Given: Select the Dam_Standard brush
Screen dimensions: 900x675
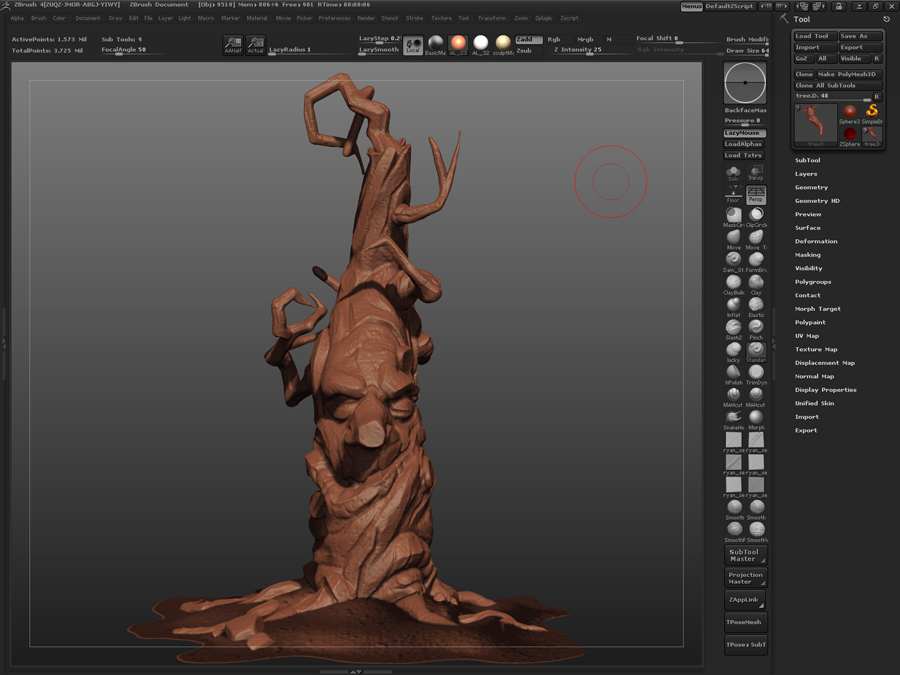Looking at the screenshot, I should pos(734,262).
